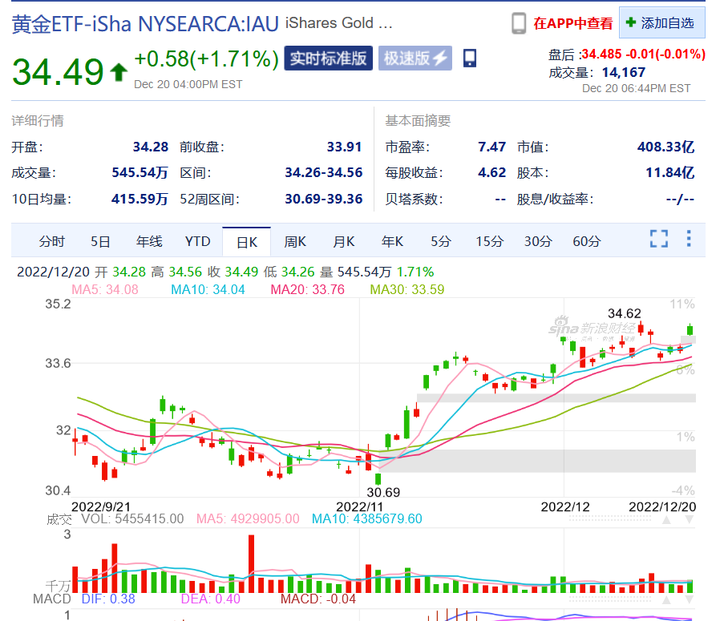The image size is (720, 621).
Task: Select the 30分 chart tab
Action: tap(538, 241)
